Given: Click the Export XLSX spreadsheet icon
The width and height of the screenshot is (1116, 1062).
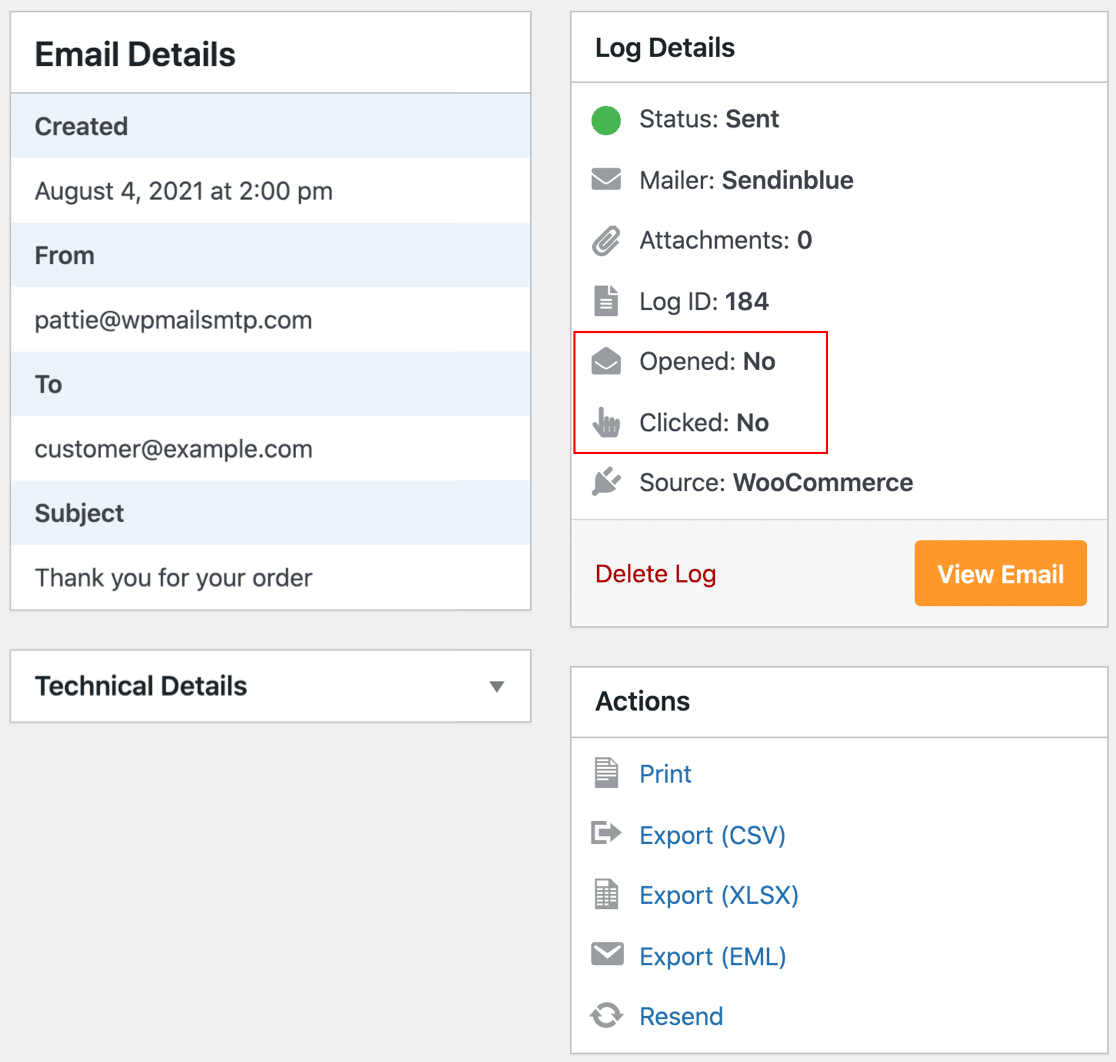Looking at the screenshot, I should (606, 894).
